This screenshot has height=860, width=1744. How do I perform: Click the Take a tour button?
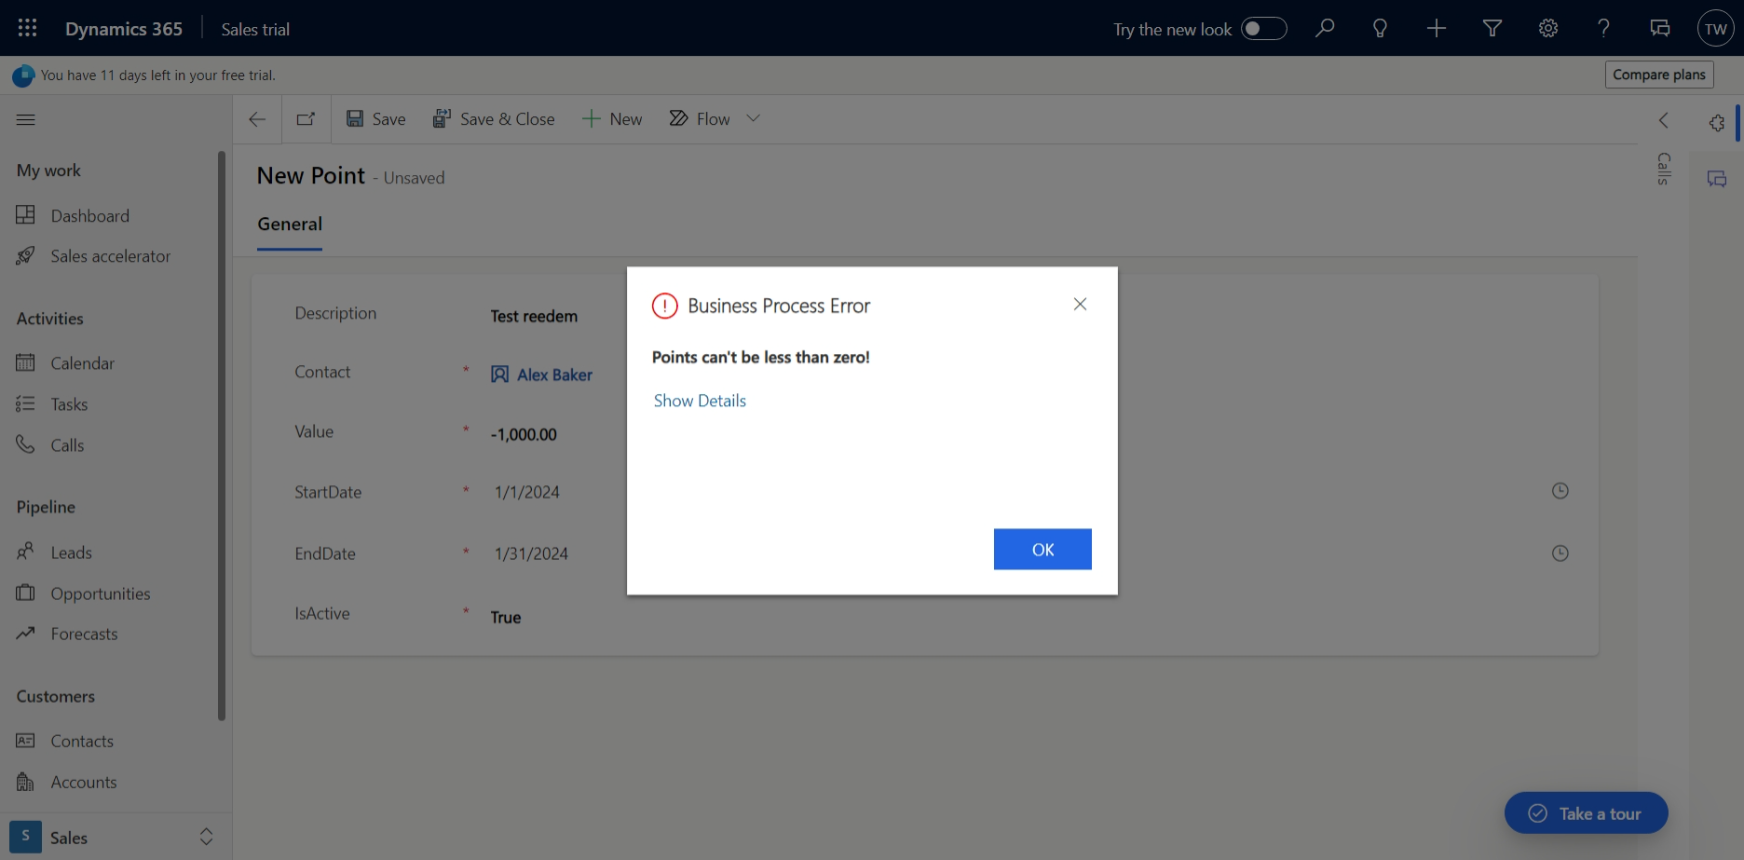coord(1586,813)
